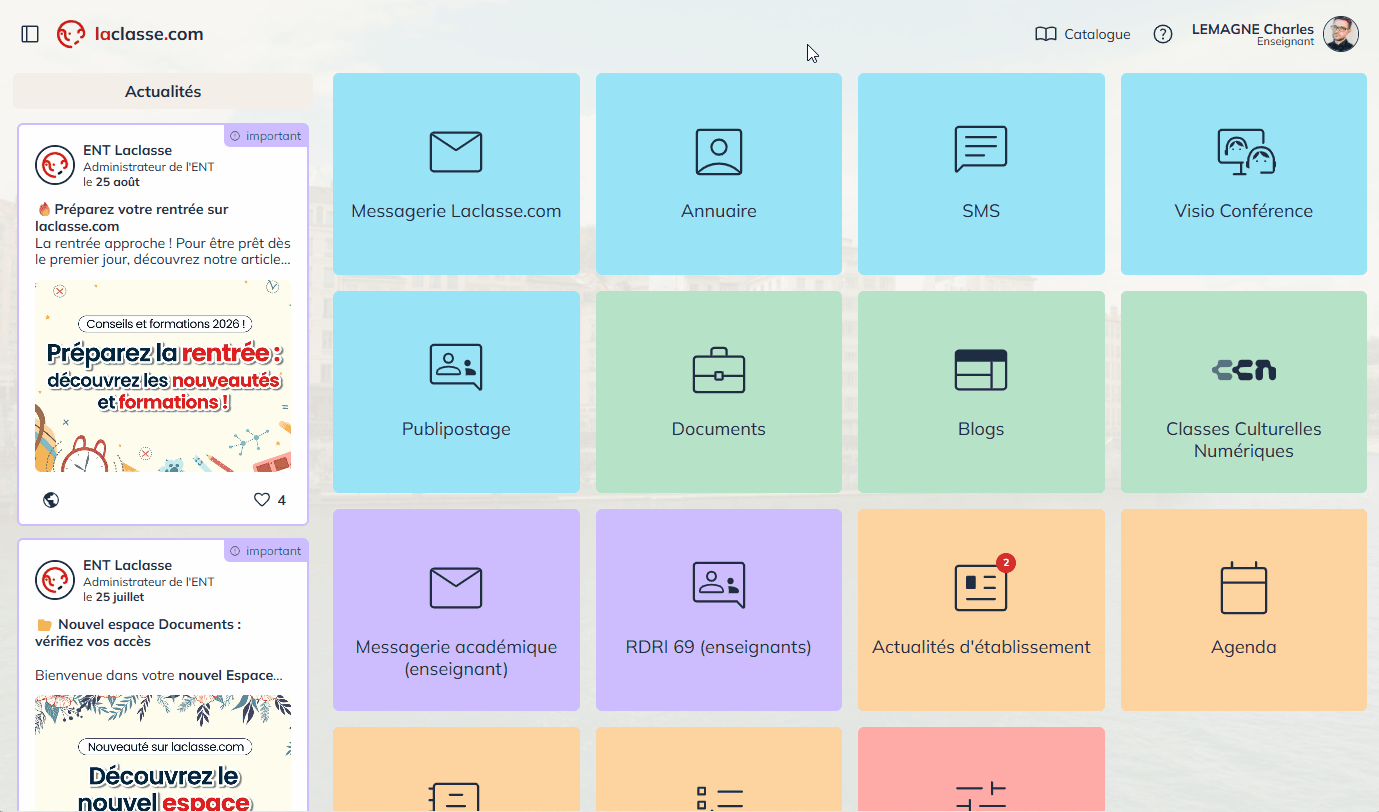Click RDRI 69 (enseignants) label

719,647
